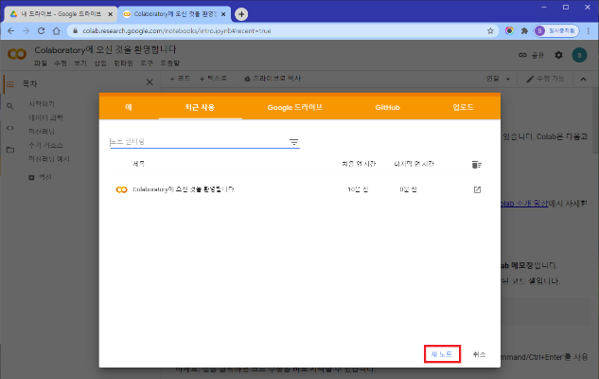
Task: Open the Insert (삽입) menu
Action: click(x=100, y=63)
